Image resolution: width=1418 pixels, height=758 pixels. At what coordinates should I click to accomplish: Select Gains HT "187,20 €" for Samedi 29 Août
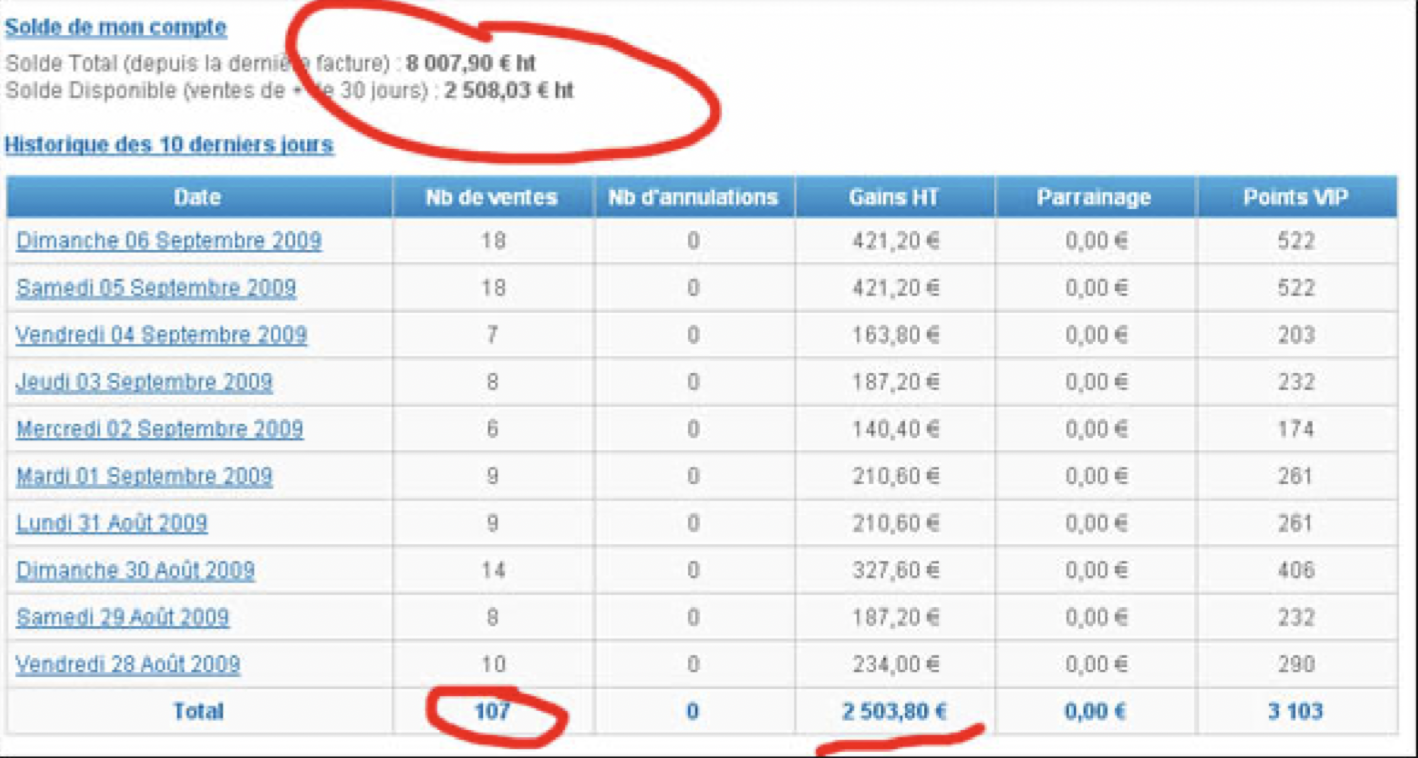pos(896,617)
